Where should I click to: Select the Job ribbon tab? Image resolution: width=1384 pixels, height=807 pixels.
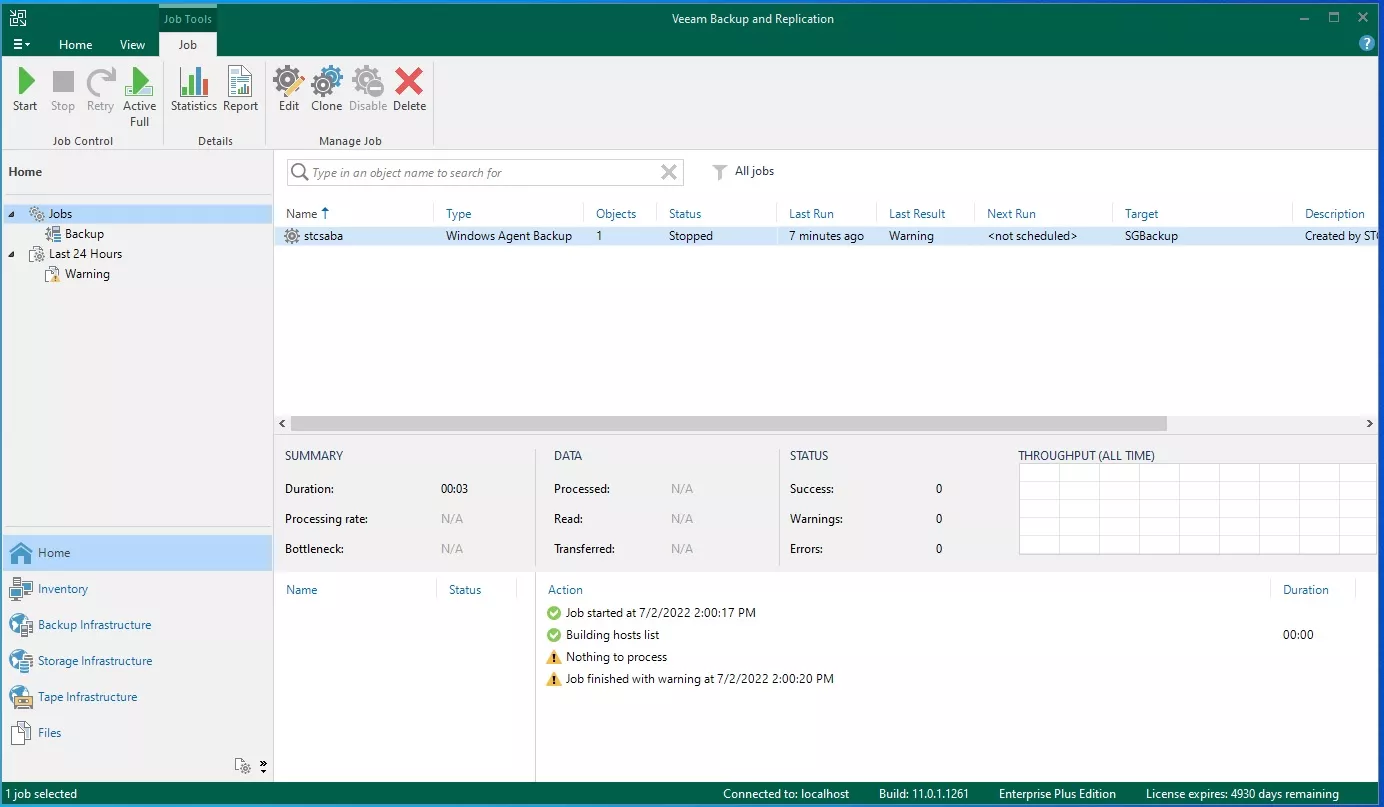tap(188, 44)
